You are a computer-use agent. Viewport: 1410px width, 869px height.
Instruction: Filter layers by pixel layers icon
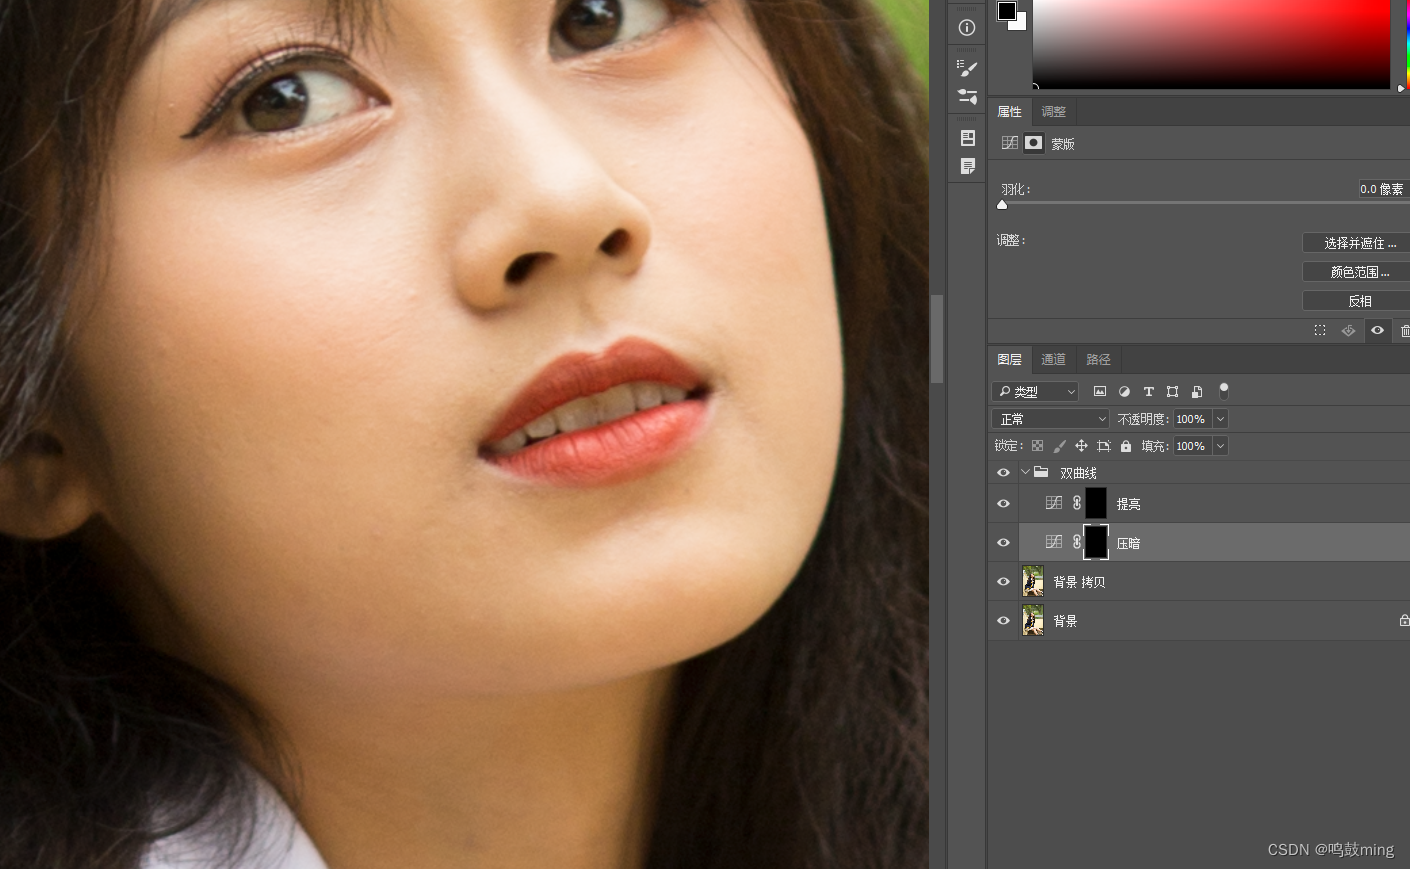tap(1100, 391)
